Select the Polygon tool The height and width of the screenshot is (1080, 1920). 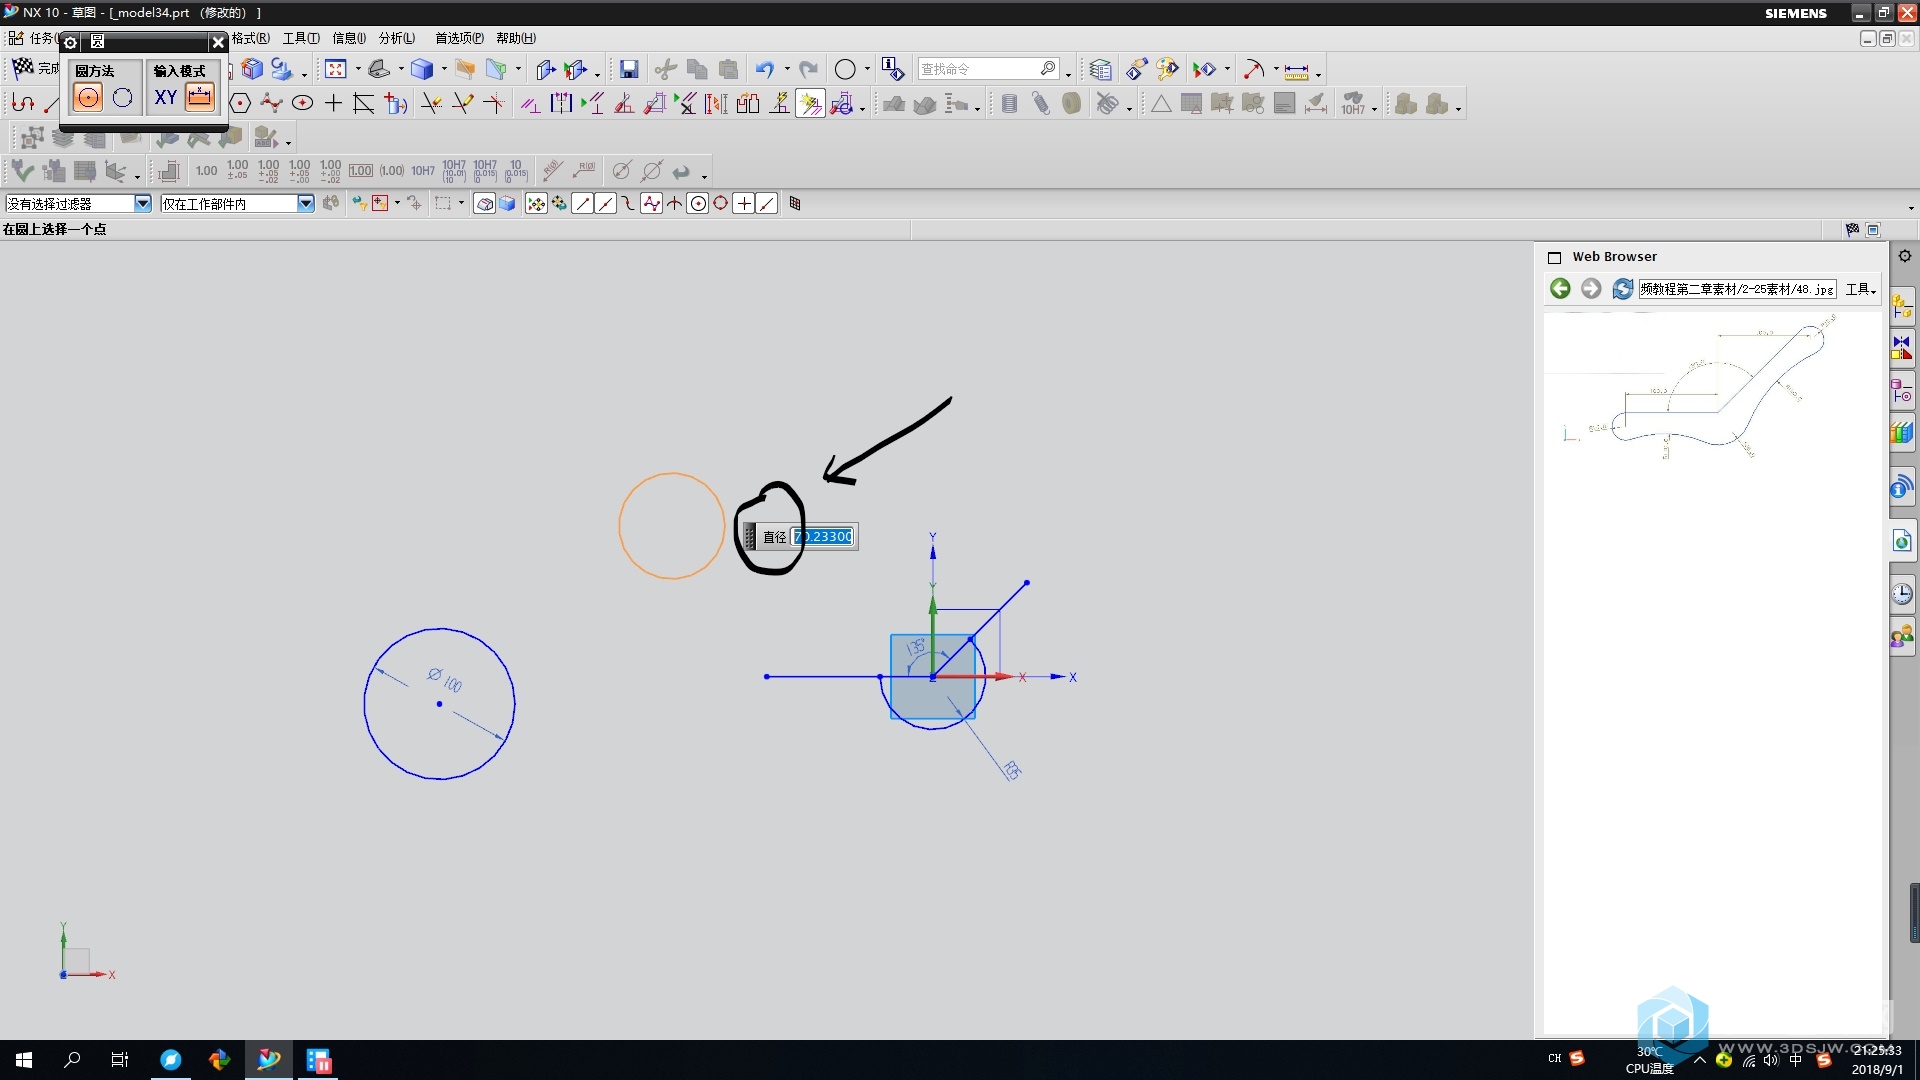240,103
